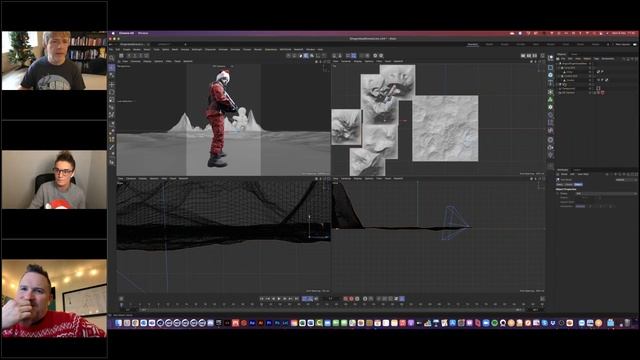Click the Play Forward button in the timeline
The image size is (640, 360).
pyautogui.click(x=279, y=299)
